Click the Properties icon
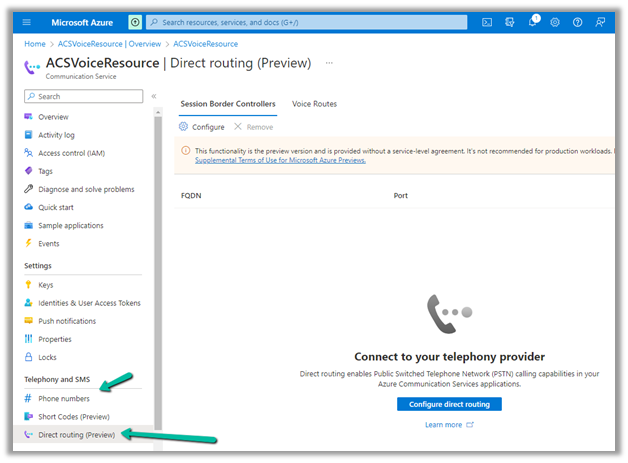The image size is (628, 463). click(28, 339)
